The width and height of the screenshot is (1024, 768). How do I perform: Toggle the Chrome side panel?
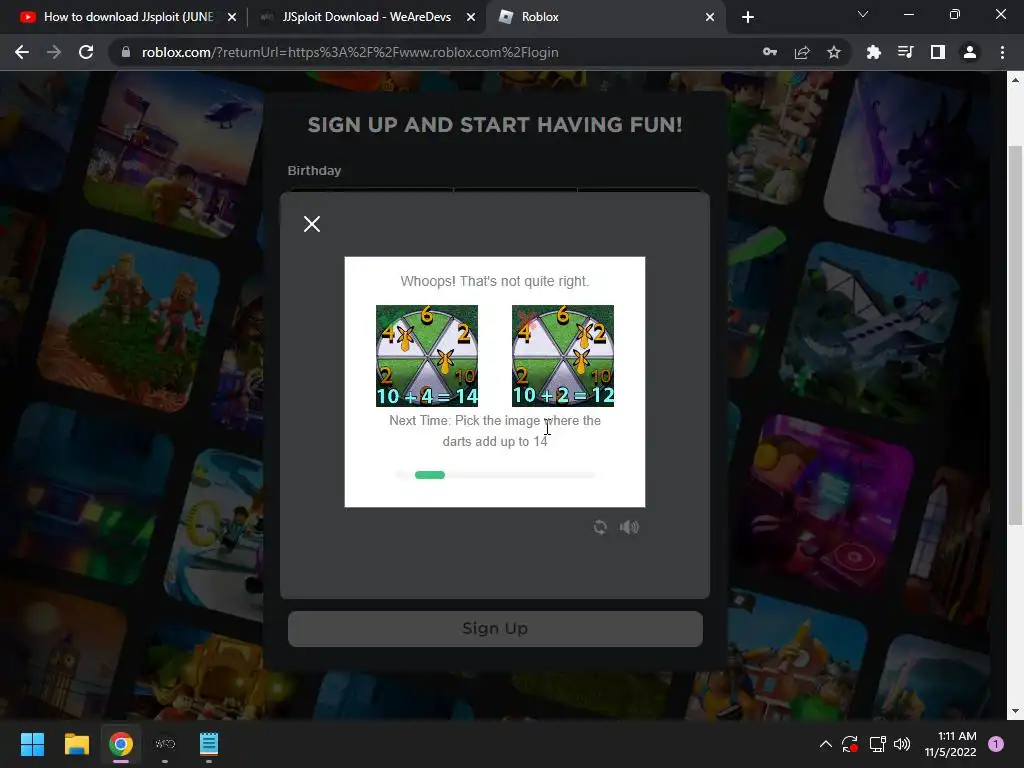pyautogui.click(x=938, y=52)
